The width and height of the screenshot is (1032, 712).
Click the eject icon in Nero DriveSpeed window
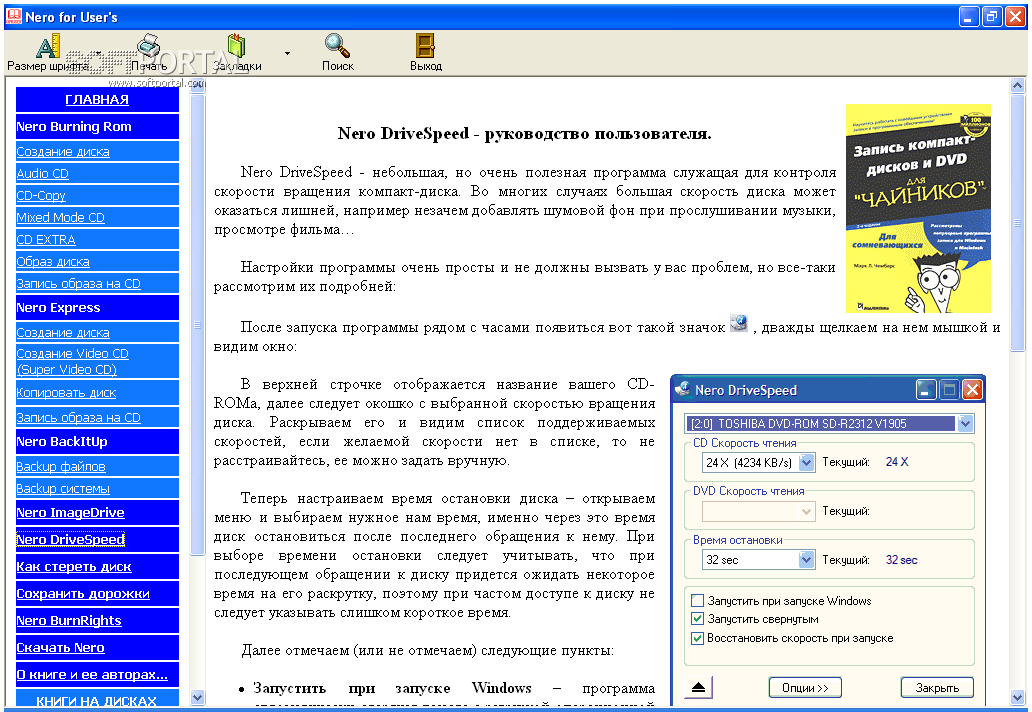click(x=699, y=688)
